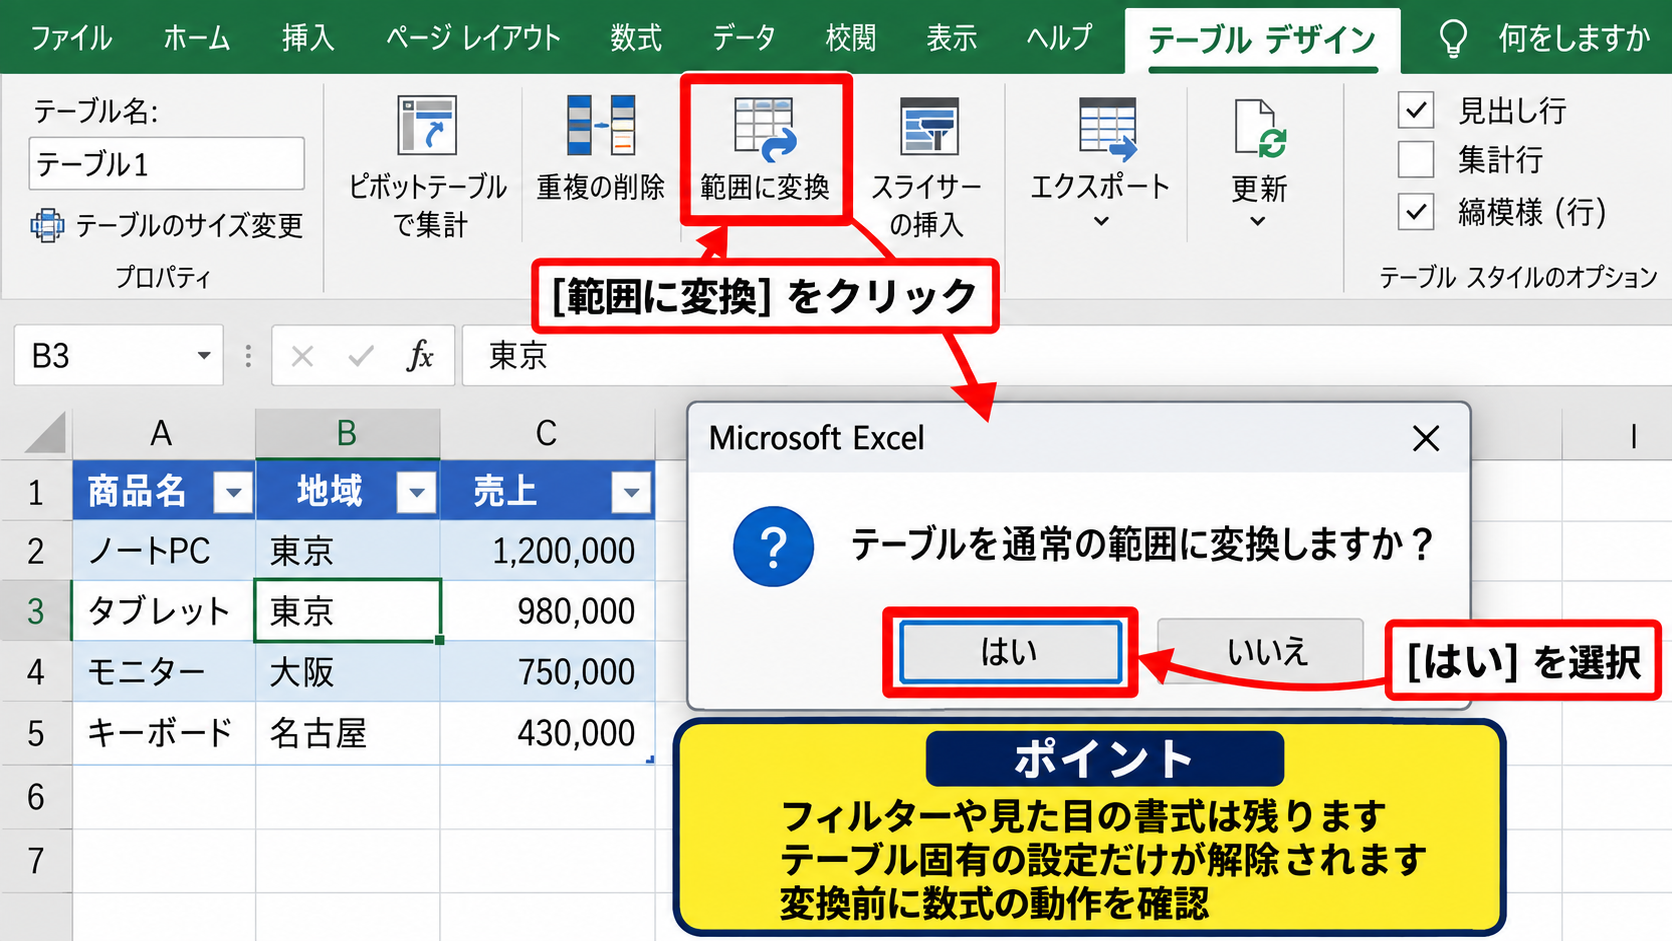
Task: Select cell containing キーボード
Action: 164,733
